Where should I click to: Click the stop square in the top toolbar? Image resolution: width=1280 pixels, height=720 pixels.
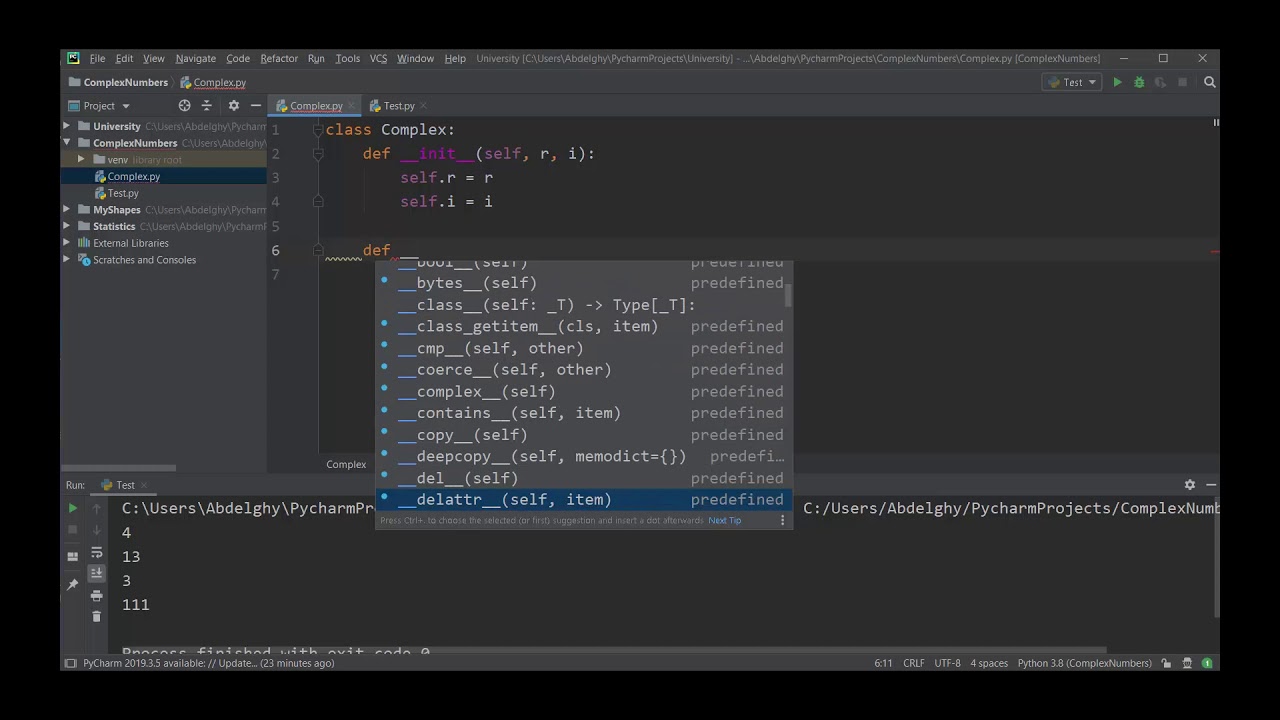1182,82
